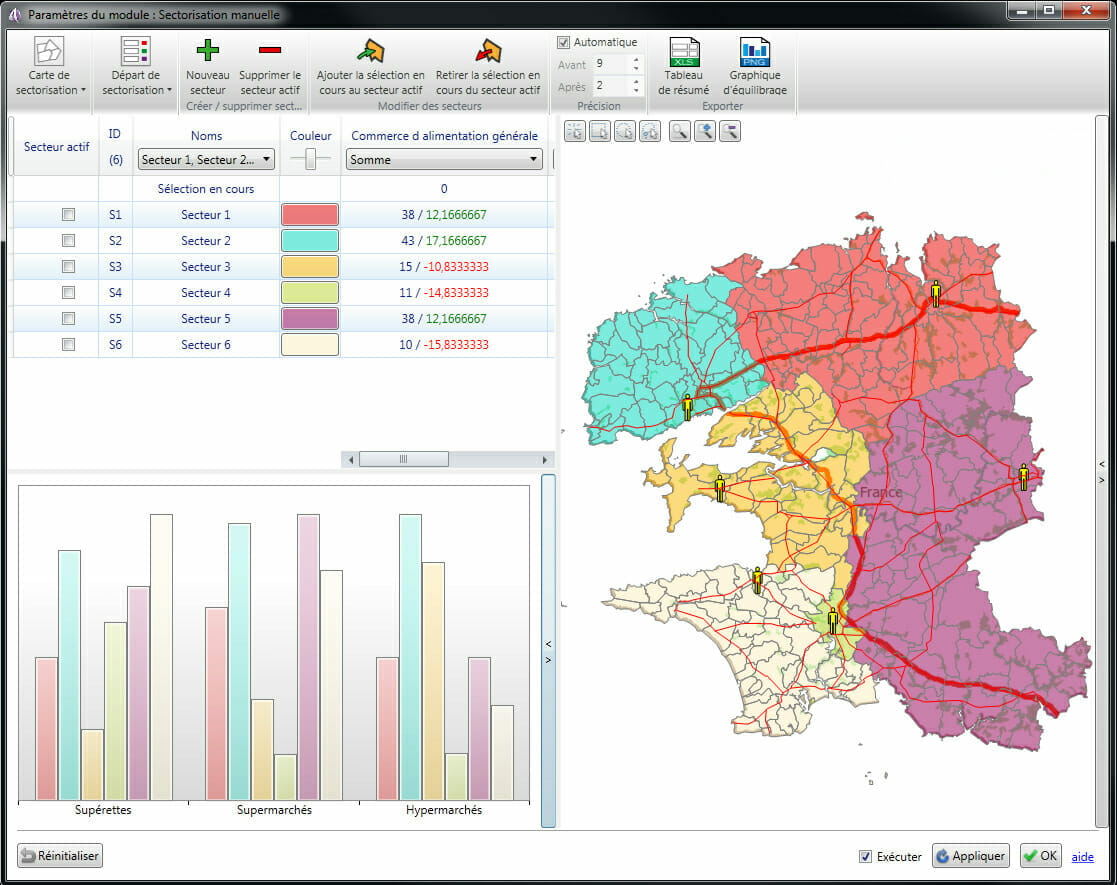Adjust the Couleur opacity slider
The height and width of the screenshot is (885, 1117).
[310, 158]
